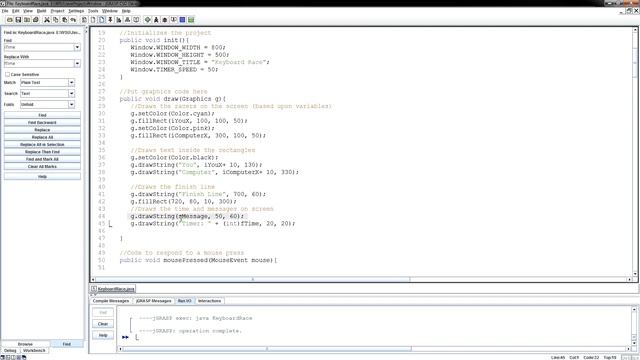Open the Edit menu
Screen dimensions: 640x360
click(x=16, y=11)
